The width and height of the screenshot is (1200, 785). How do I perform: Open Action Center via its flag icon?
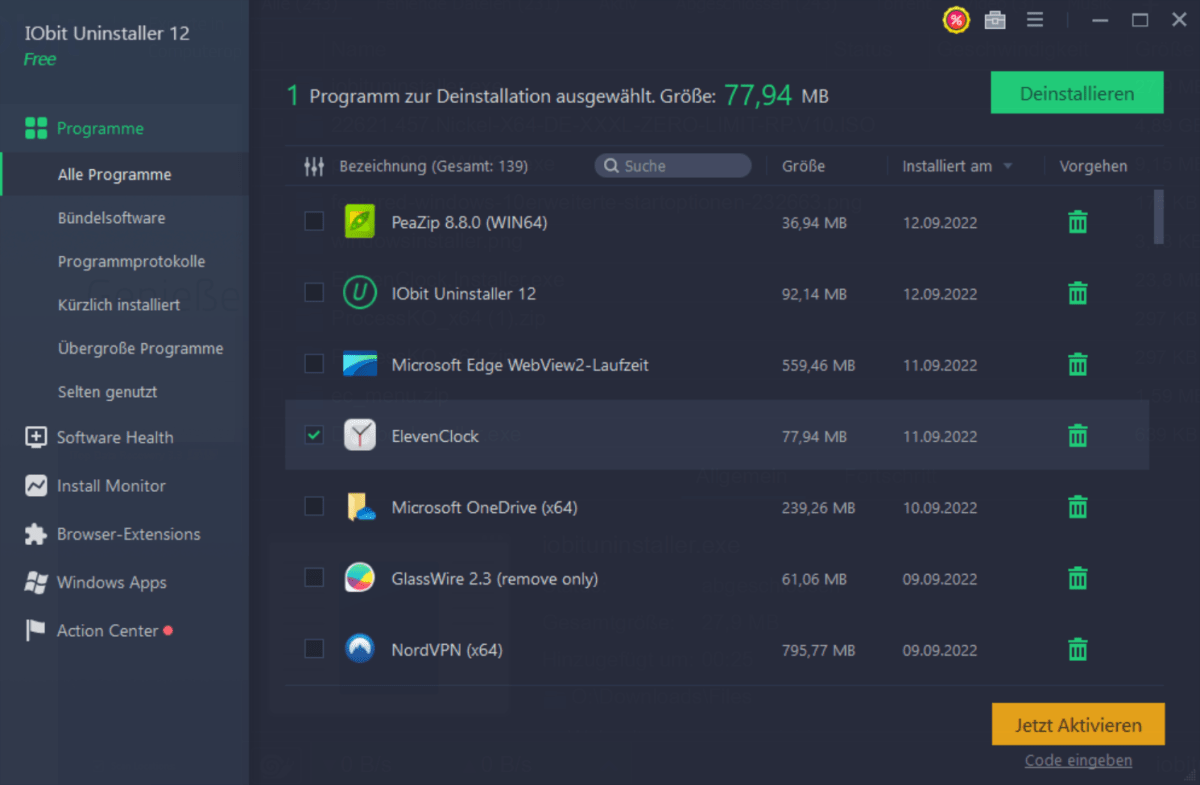(x=33, y=630)
